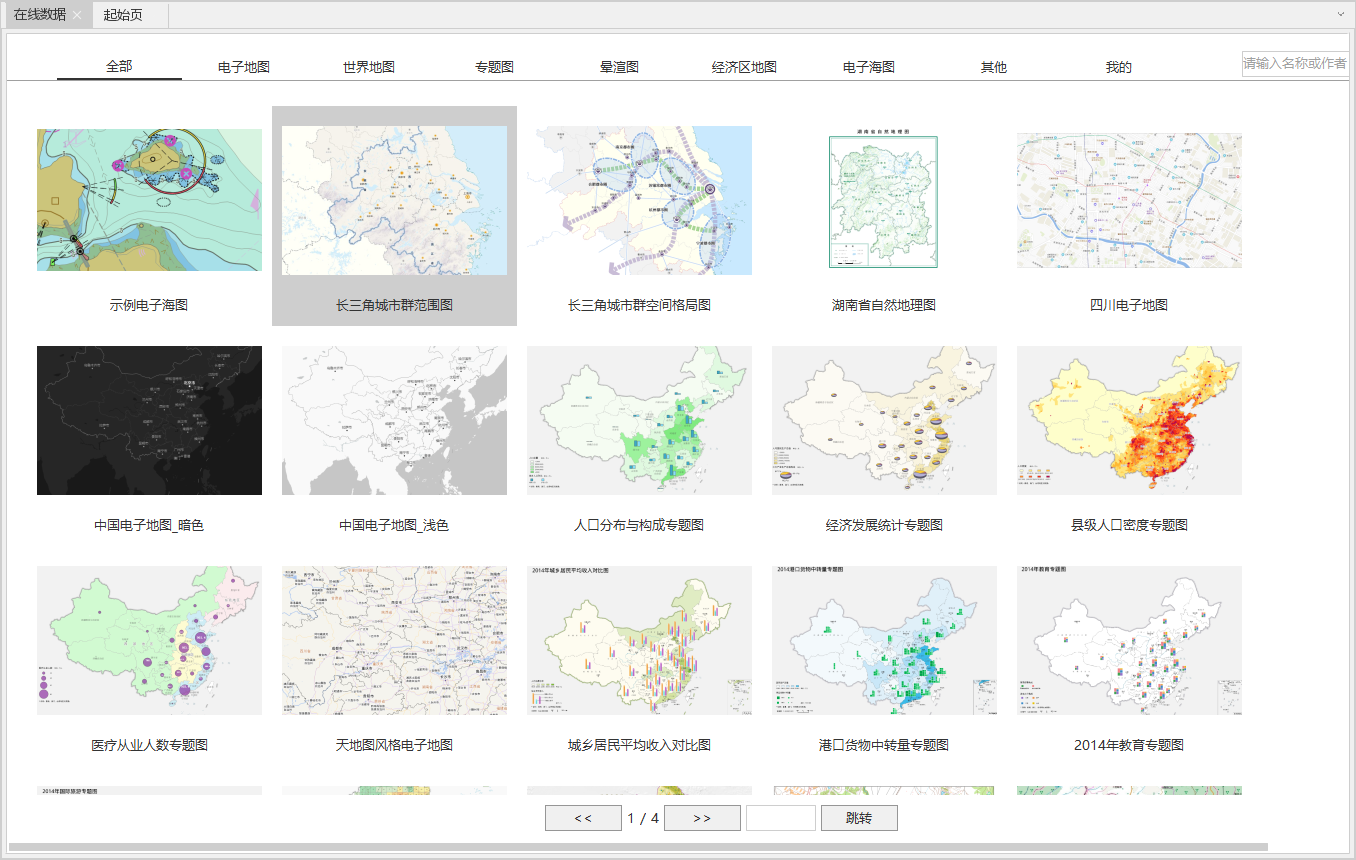
Task: Click the horizontal scrollbar at the bottom
Action: coord(638,847)
